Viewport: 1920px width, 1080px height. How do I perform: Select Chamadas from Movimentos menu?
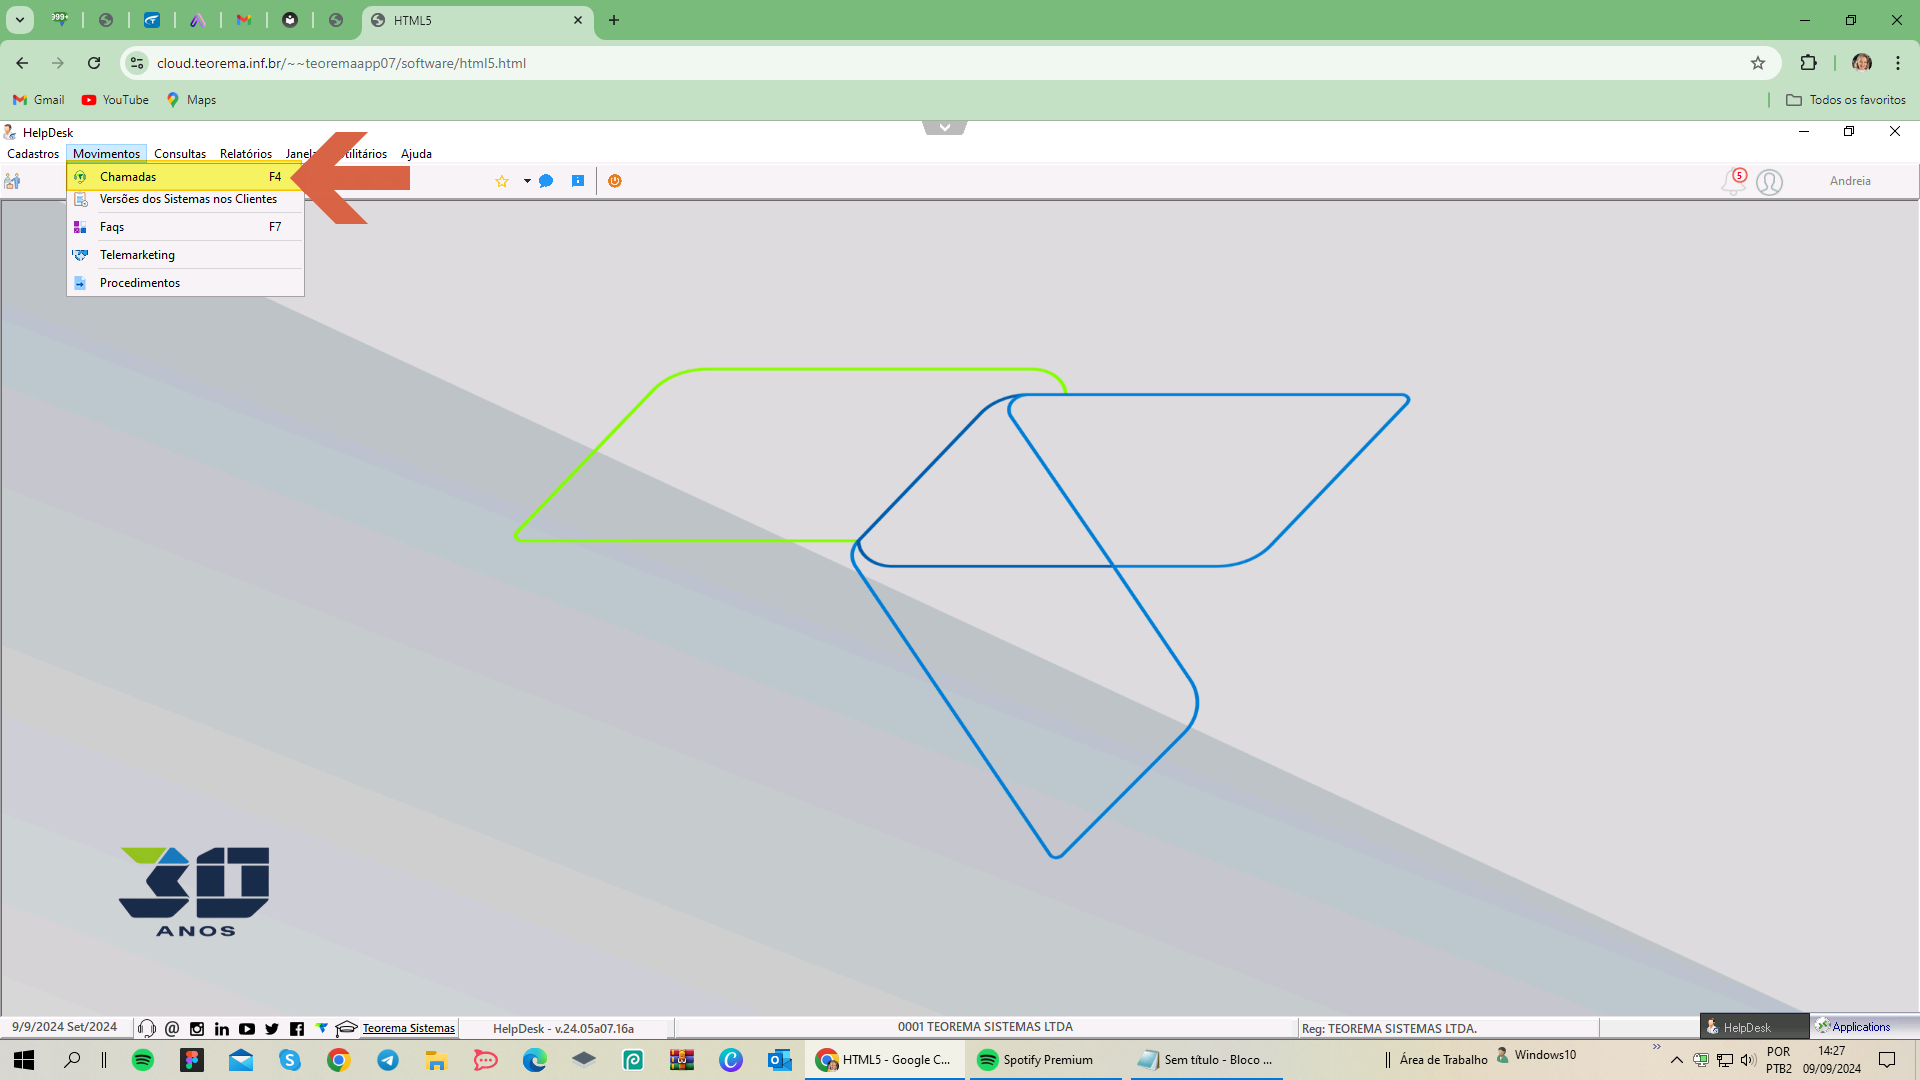tap(185, 177)
